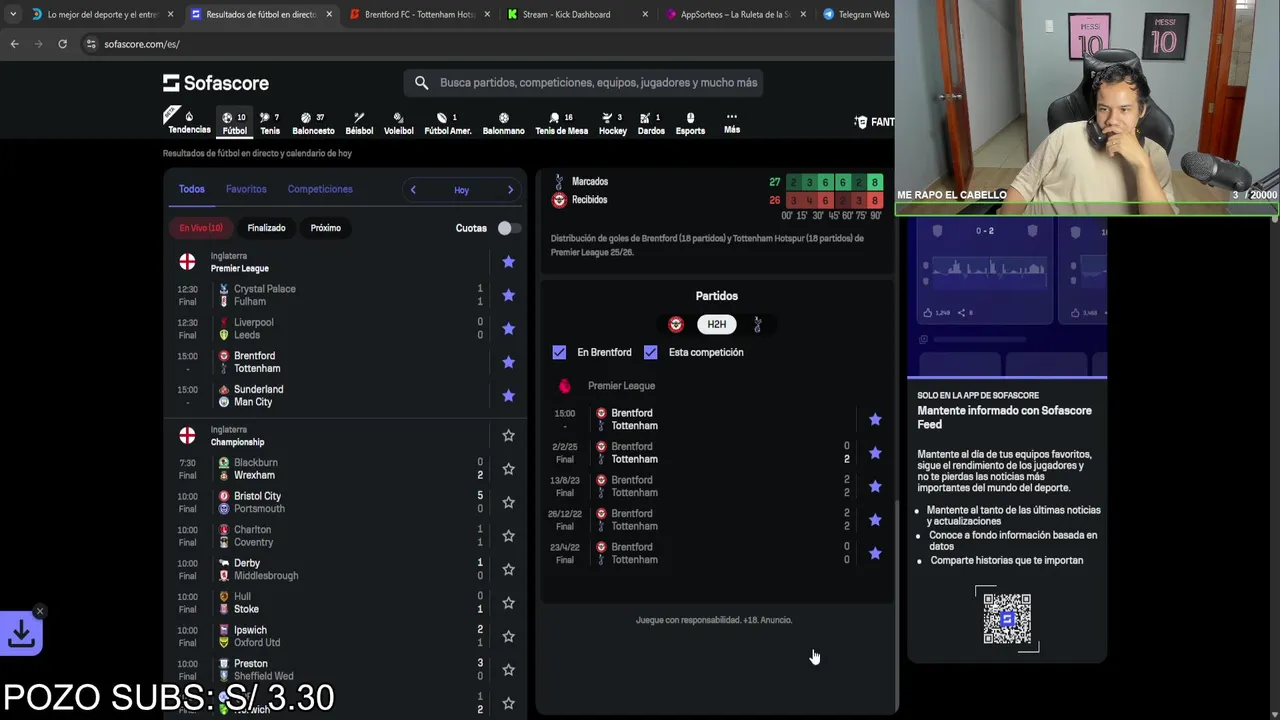Toggle star for 26/12/22 H2H match
The height and width of the screenshot is (720, 1280).
pos(875,520)
